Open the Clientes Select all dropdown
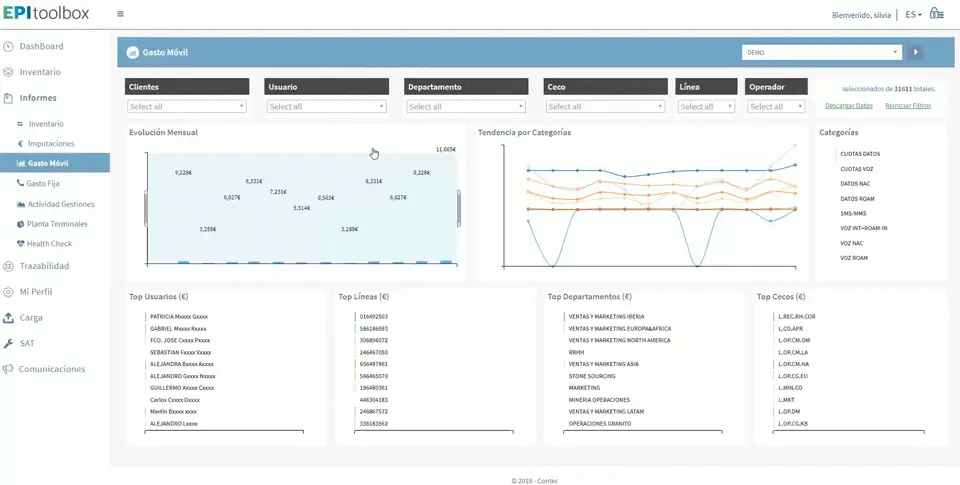This screenshot has height=485, width=960. [187, 107]
